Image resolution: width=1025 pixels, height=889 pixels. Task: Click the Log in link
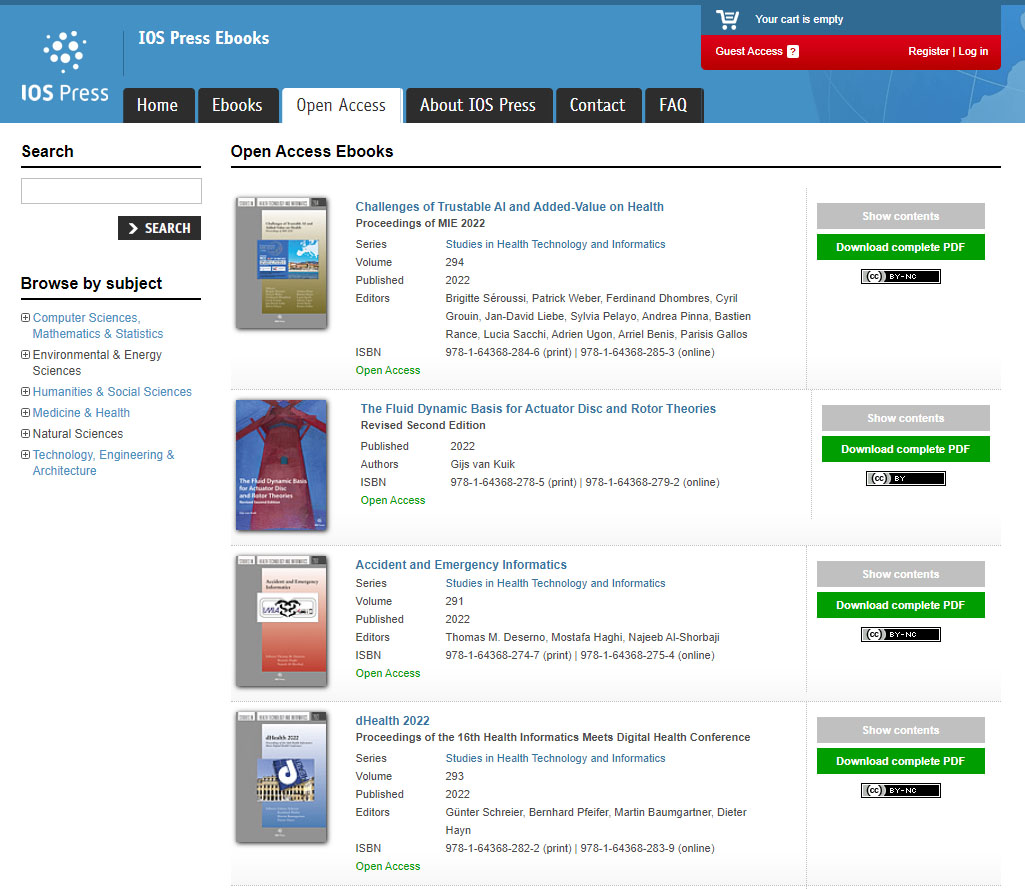(973, 52)
